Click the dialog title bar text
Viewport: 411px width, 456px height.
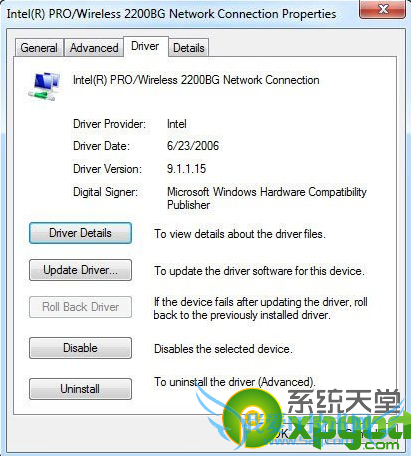click(x=171, y=14)
